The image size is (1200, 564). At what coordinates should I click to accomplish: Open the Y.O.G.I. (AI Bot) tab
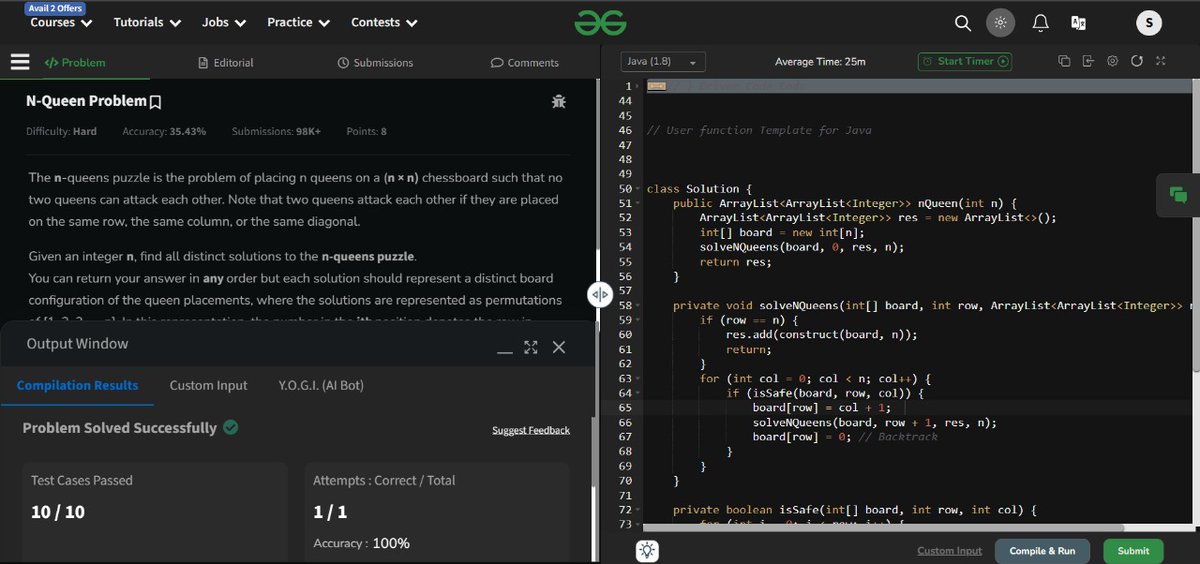tap(321, 385)
